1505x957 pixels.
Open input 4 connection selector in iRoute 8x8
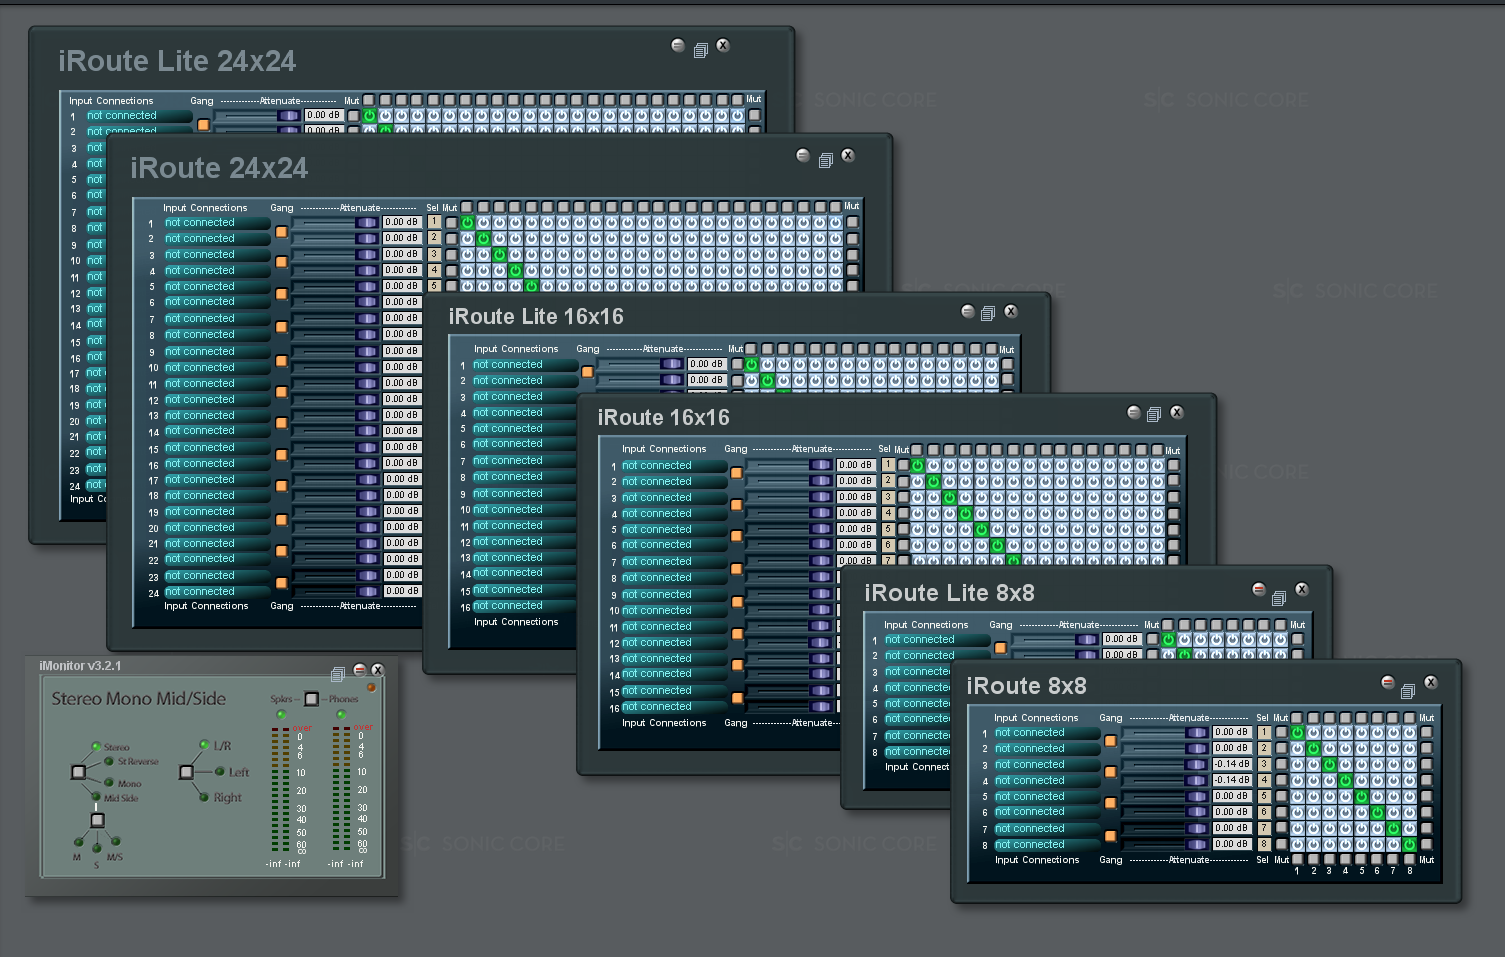[1047, 780]
